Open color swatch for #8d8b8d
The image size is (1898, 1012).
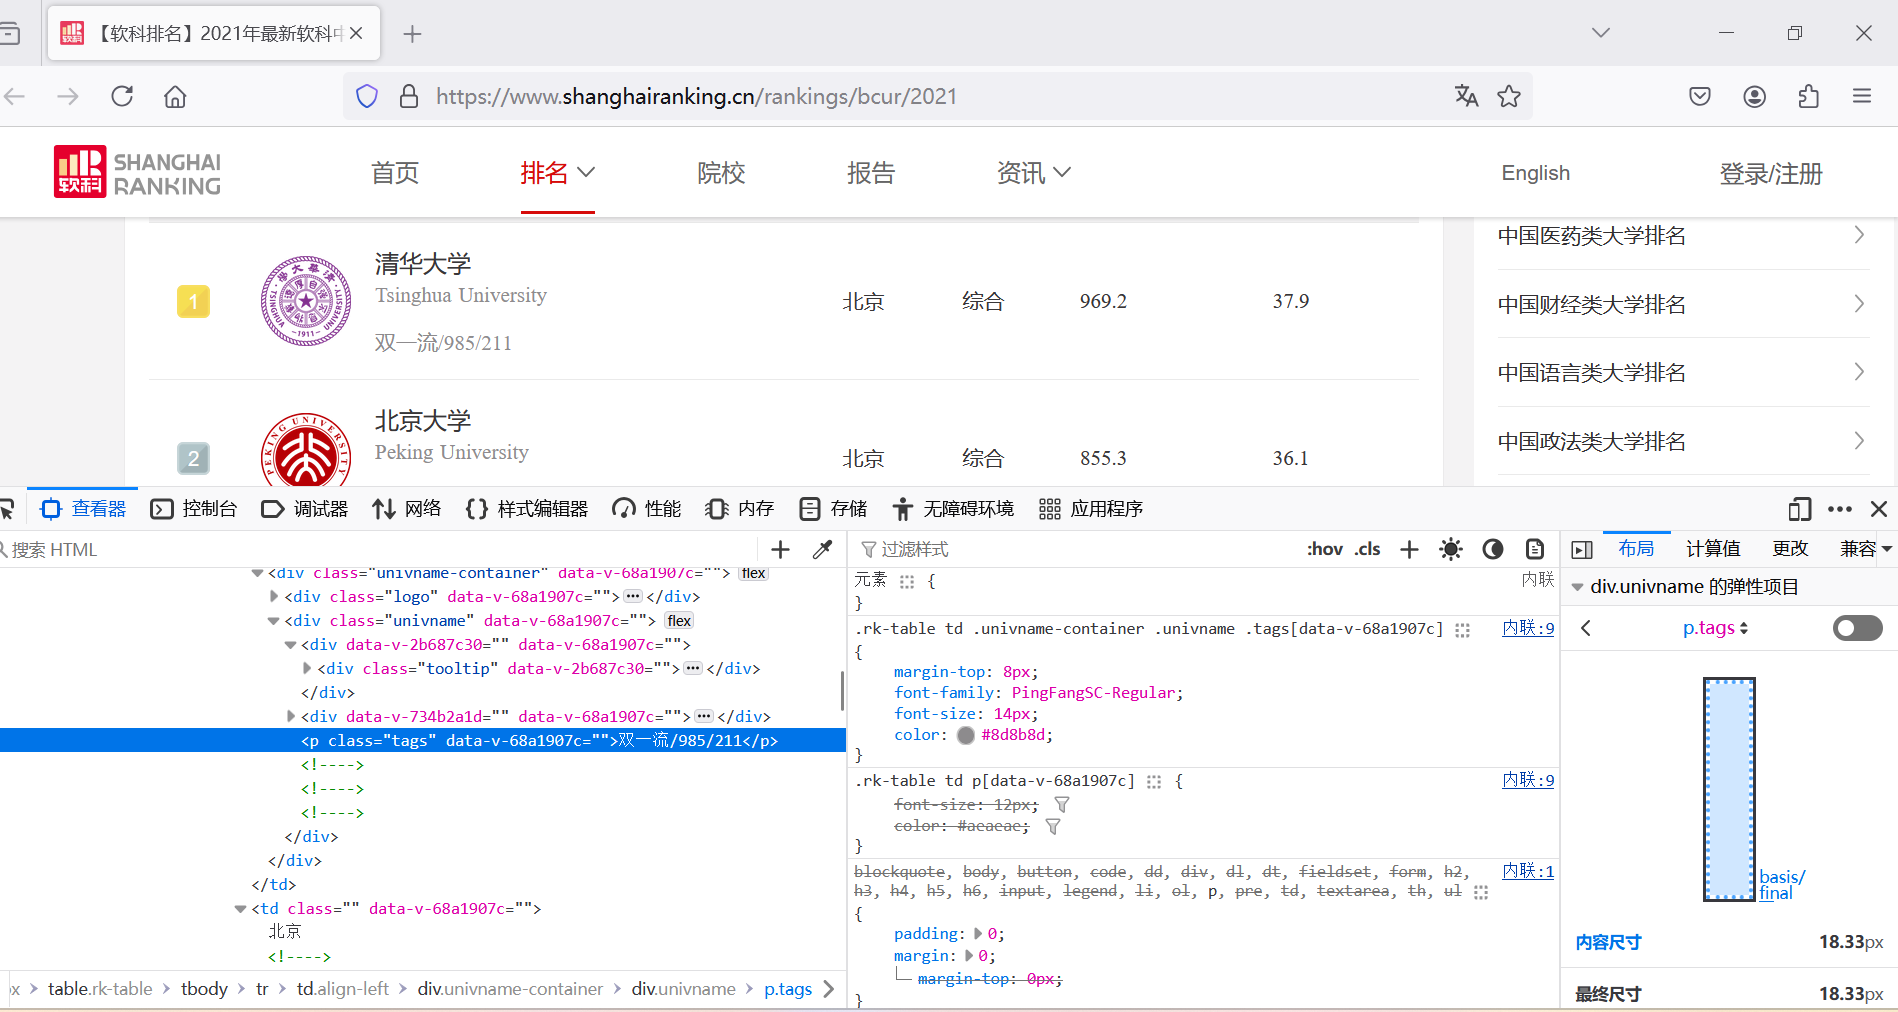pyautogui.click(x=965, y=735)
